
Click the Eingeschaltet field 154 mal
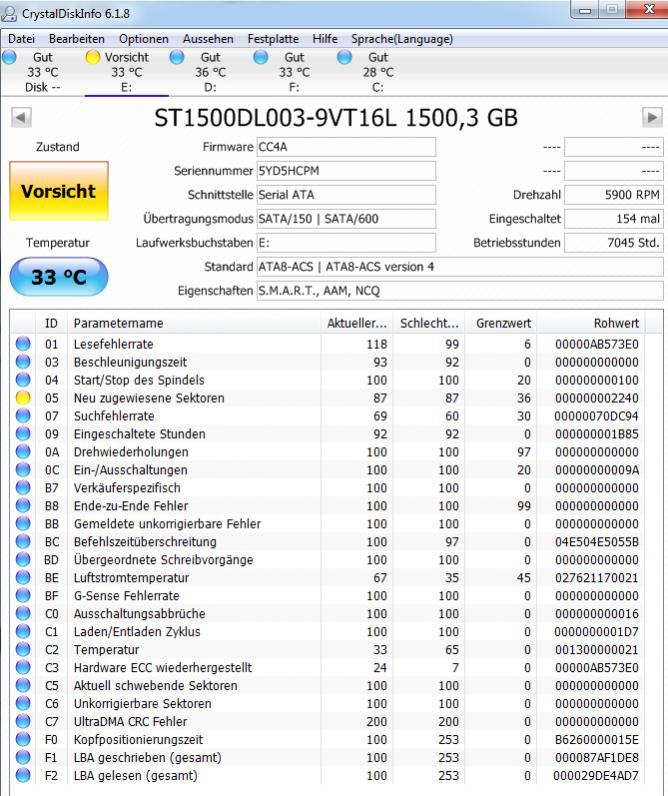(x=614, y=219)
